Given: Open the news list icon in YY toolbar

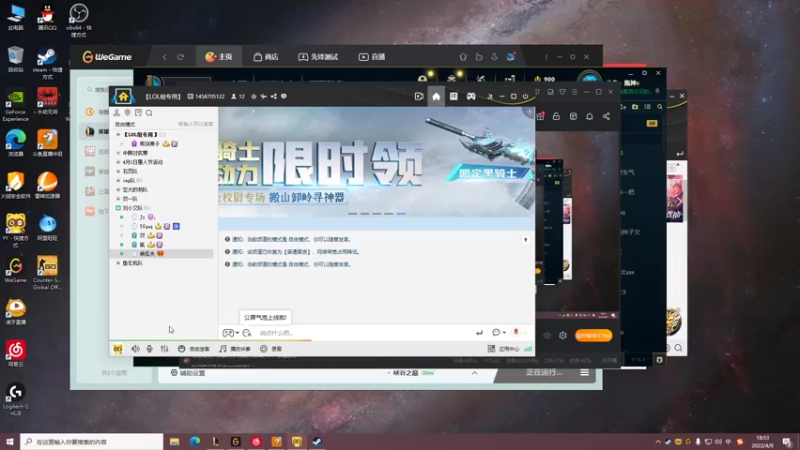Looking at the screenshot, I should point(454,96).
